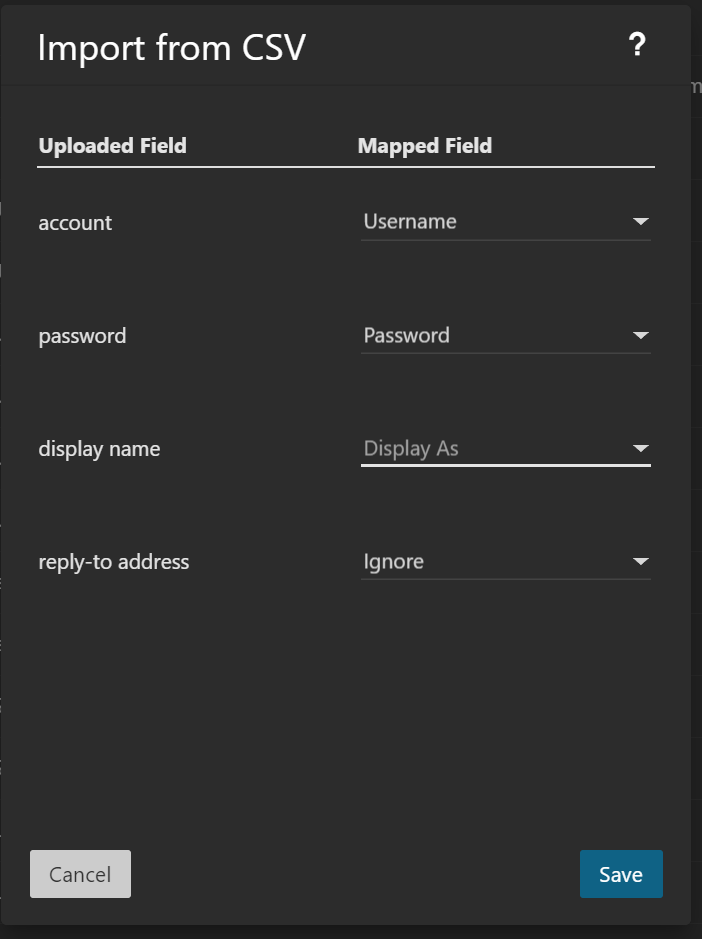Expand the Username dropdown arrow
The width and height of the screenshot is (702, 939).
tap(641, 222)
